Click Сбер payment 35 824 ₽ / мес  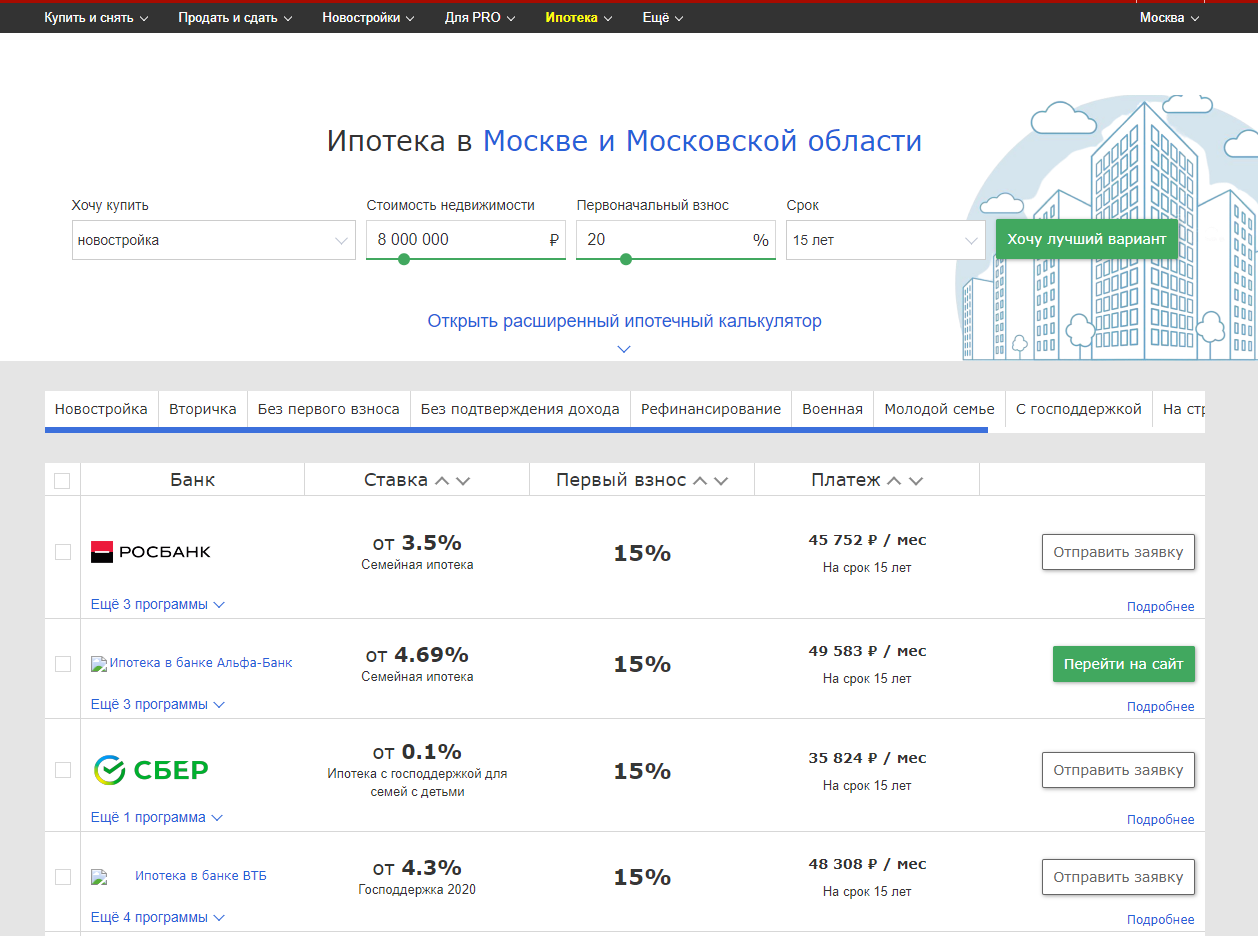(x=867, y=758)
